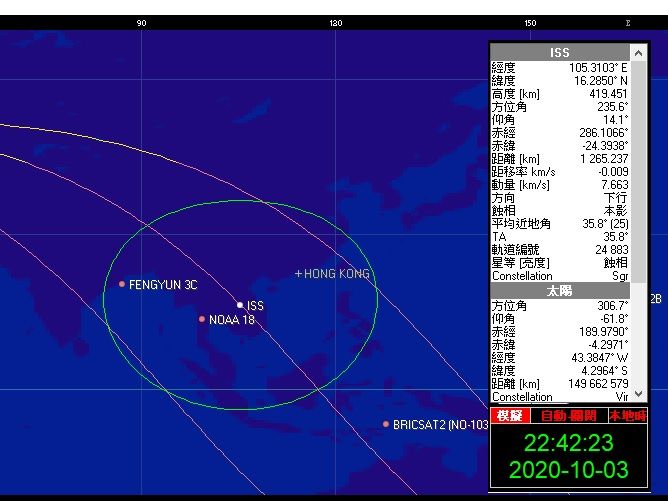Click the 太陽 sun section header
668x501 pixels.
(560, 290)
